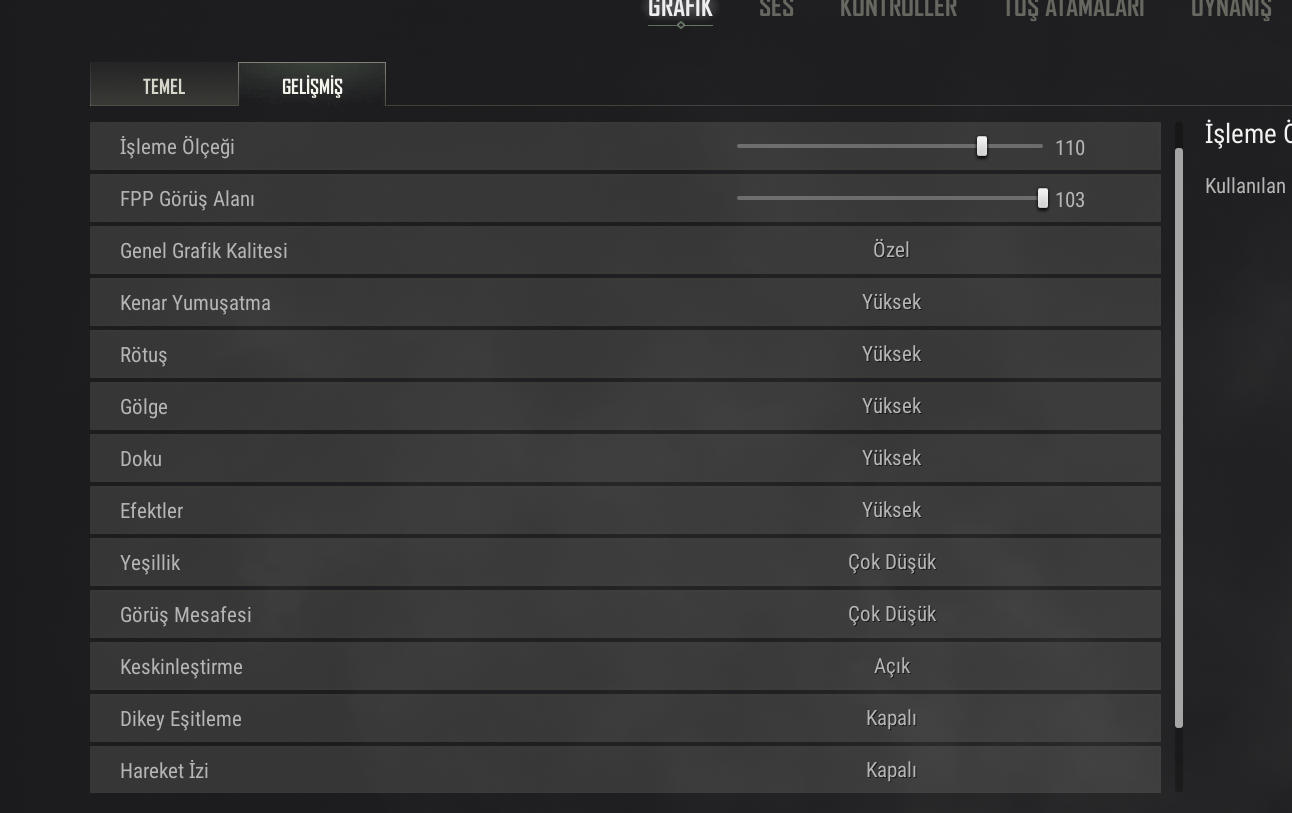The image size is (1292, 813).
Task: Change the Doku quality setting
Action: coord(891,458)
